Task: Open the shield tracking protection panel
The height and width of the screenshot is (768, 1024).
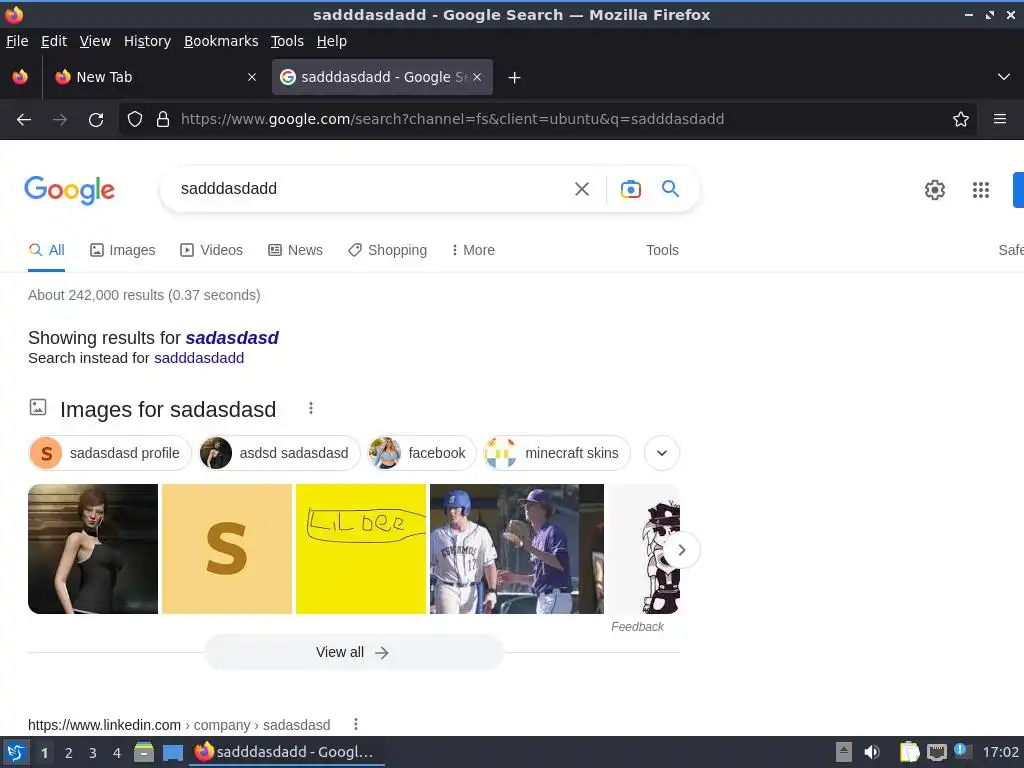Action: tap(135, 120)
